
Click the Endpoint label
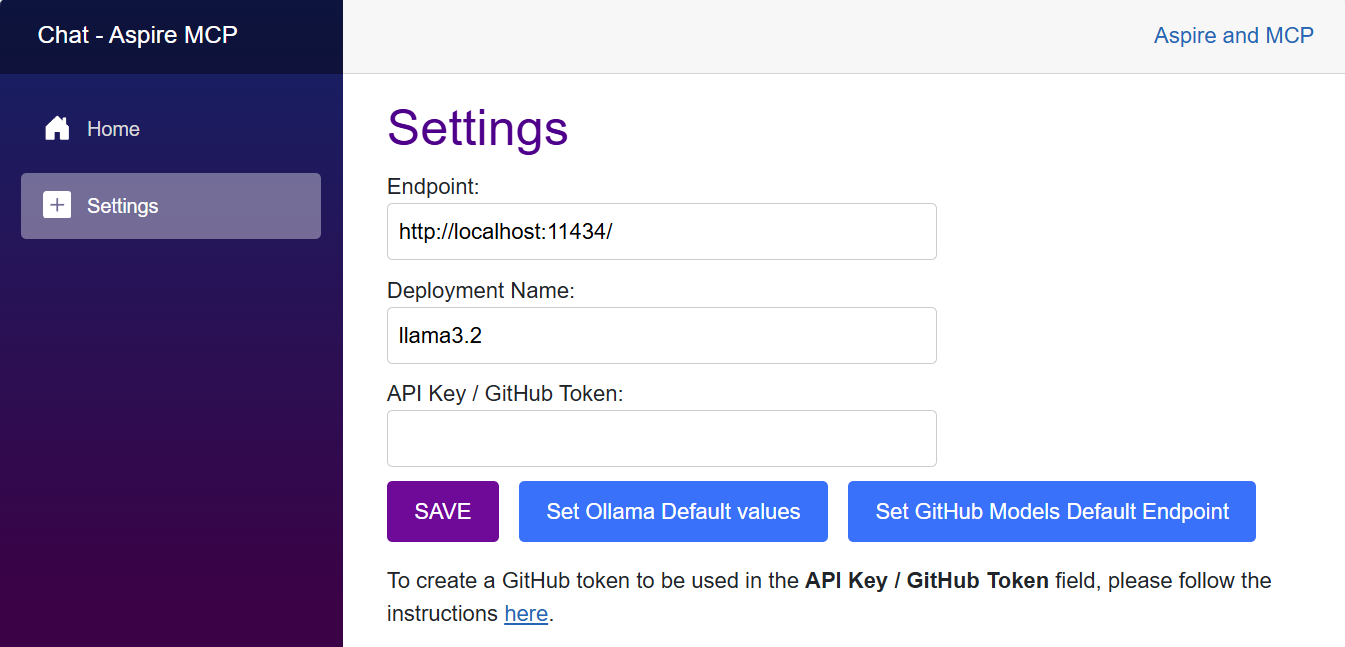click(x=434, y=186)
